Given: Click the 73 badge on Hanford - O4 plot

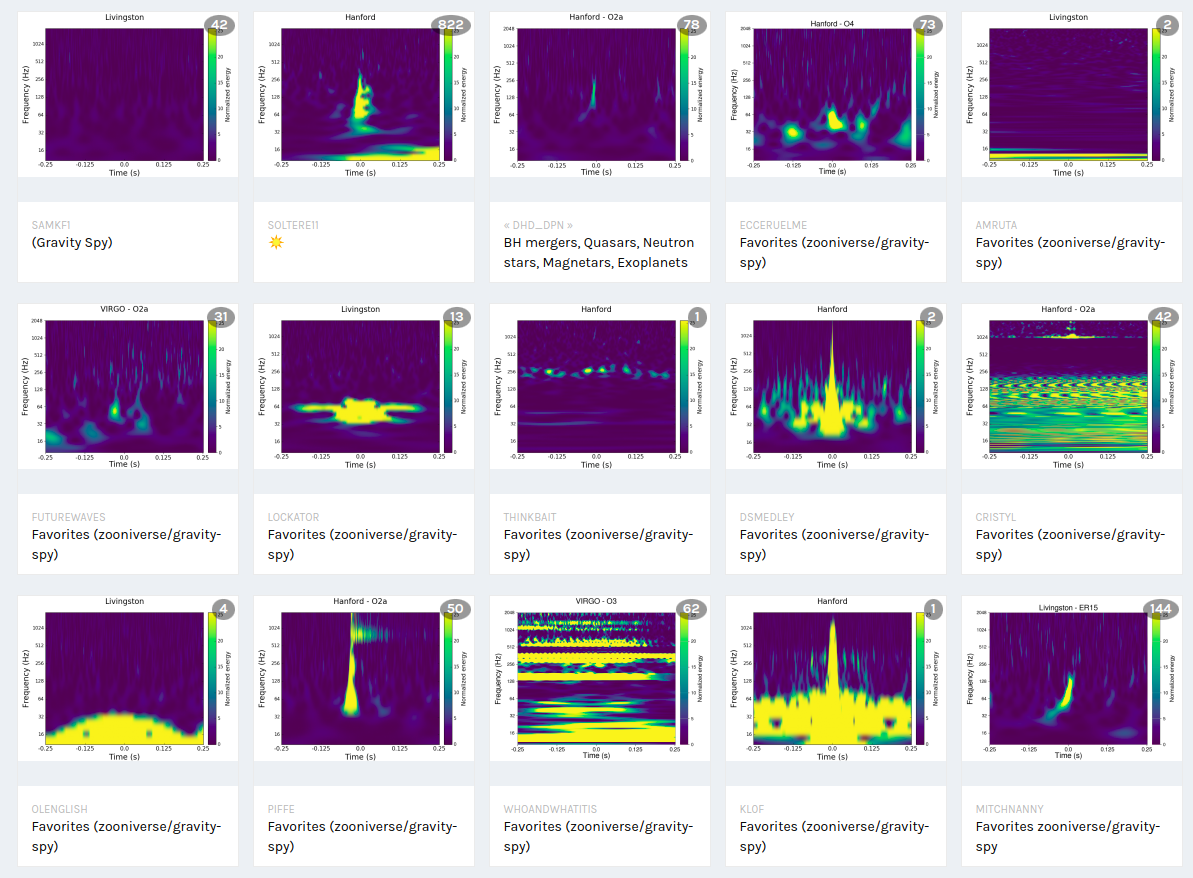Looking at the screenshot, I should [x=926, y=25].
